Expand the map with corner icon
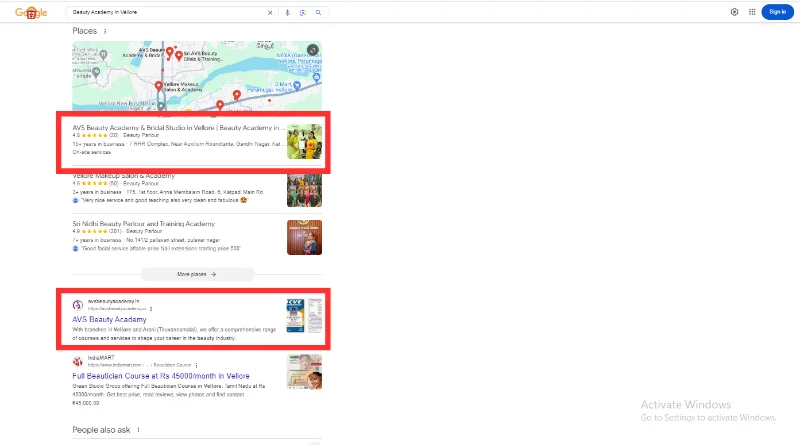Image resolution: width=800 pixels, height=445 pixels. (313, 50)
